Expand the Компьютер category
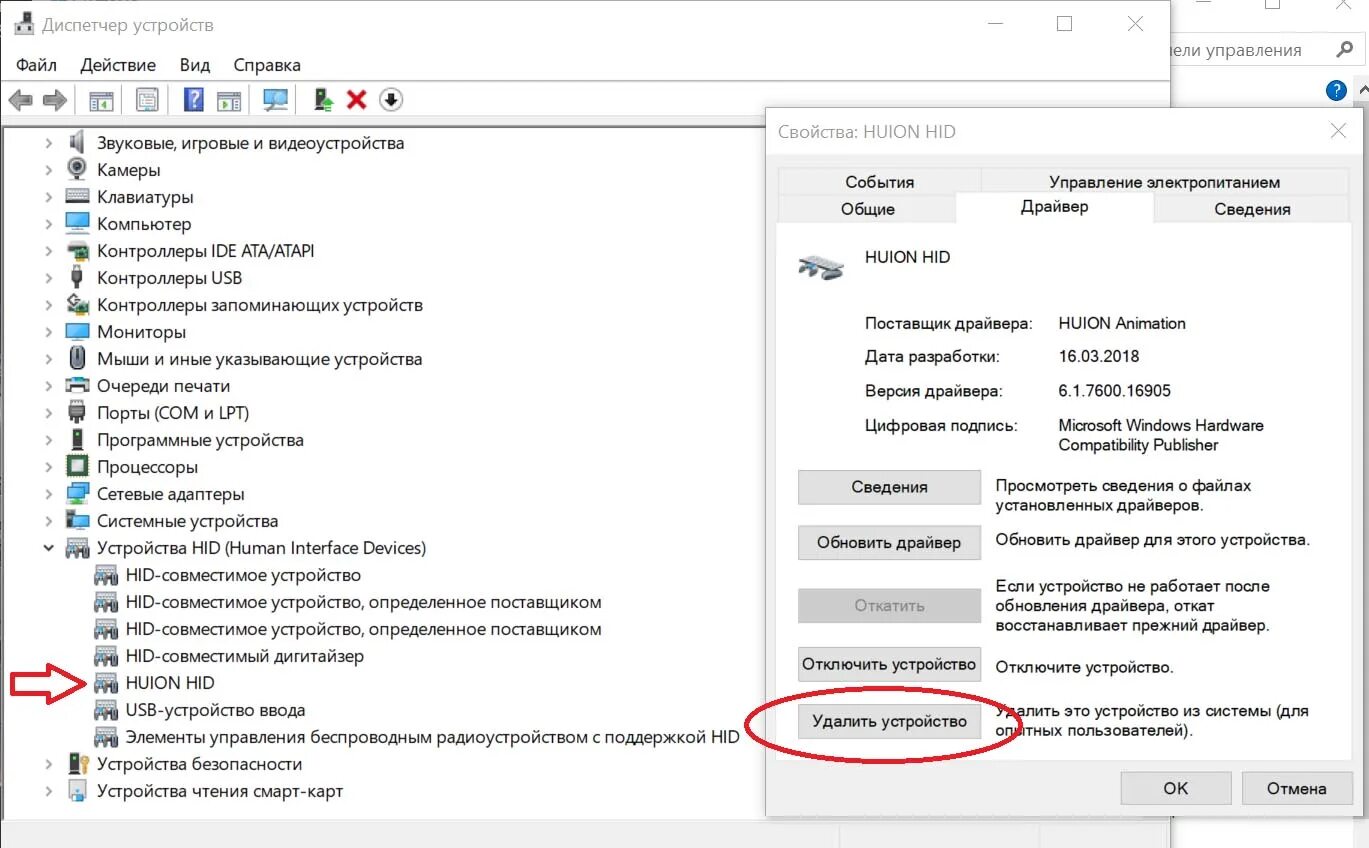The height and width of the screenshot is (848, 1369). tap(48, 224)
